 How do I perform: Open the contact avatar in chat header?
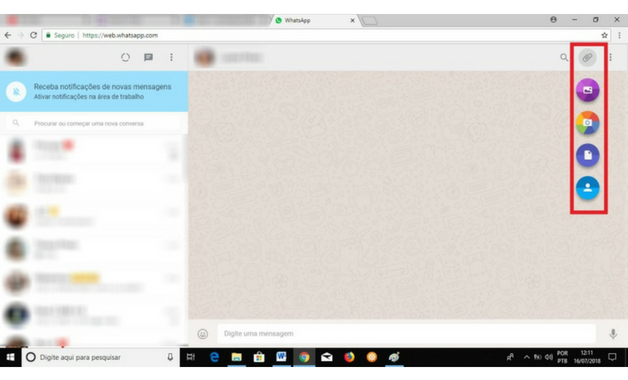click(x=204, y=58)
